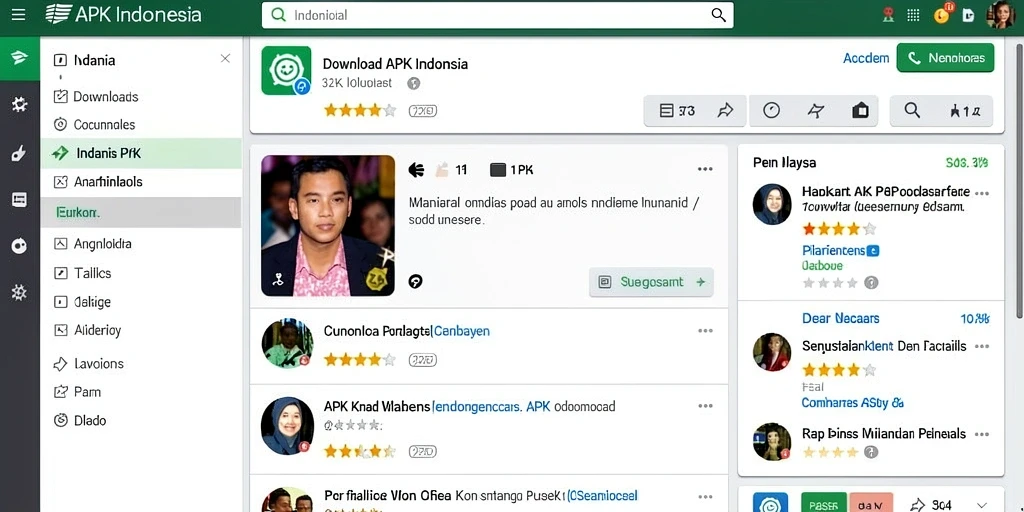Image resolution: width=1024 pixels, height=512 pixels.
Task: Open the Accdem link
Action: (866, 58)
